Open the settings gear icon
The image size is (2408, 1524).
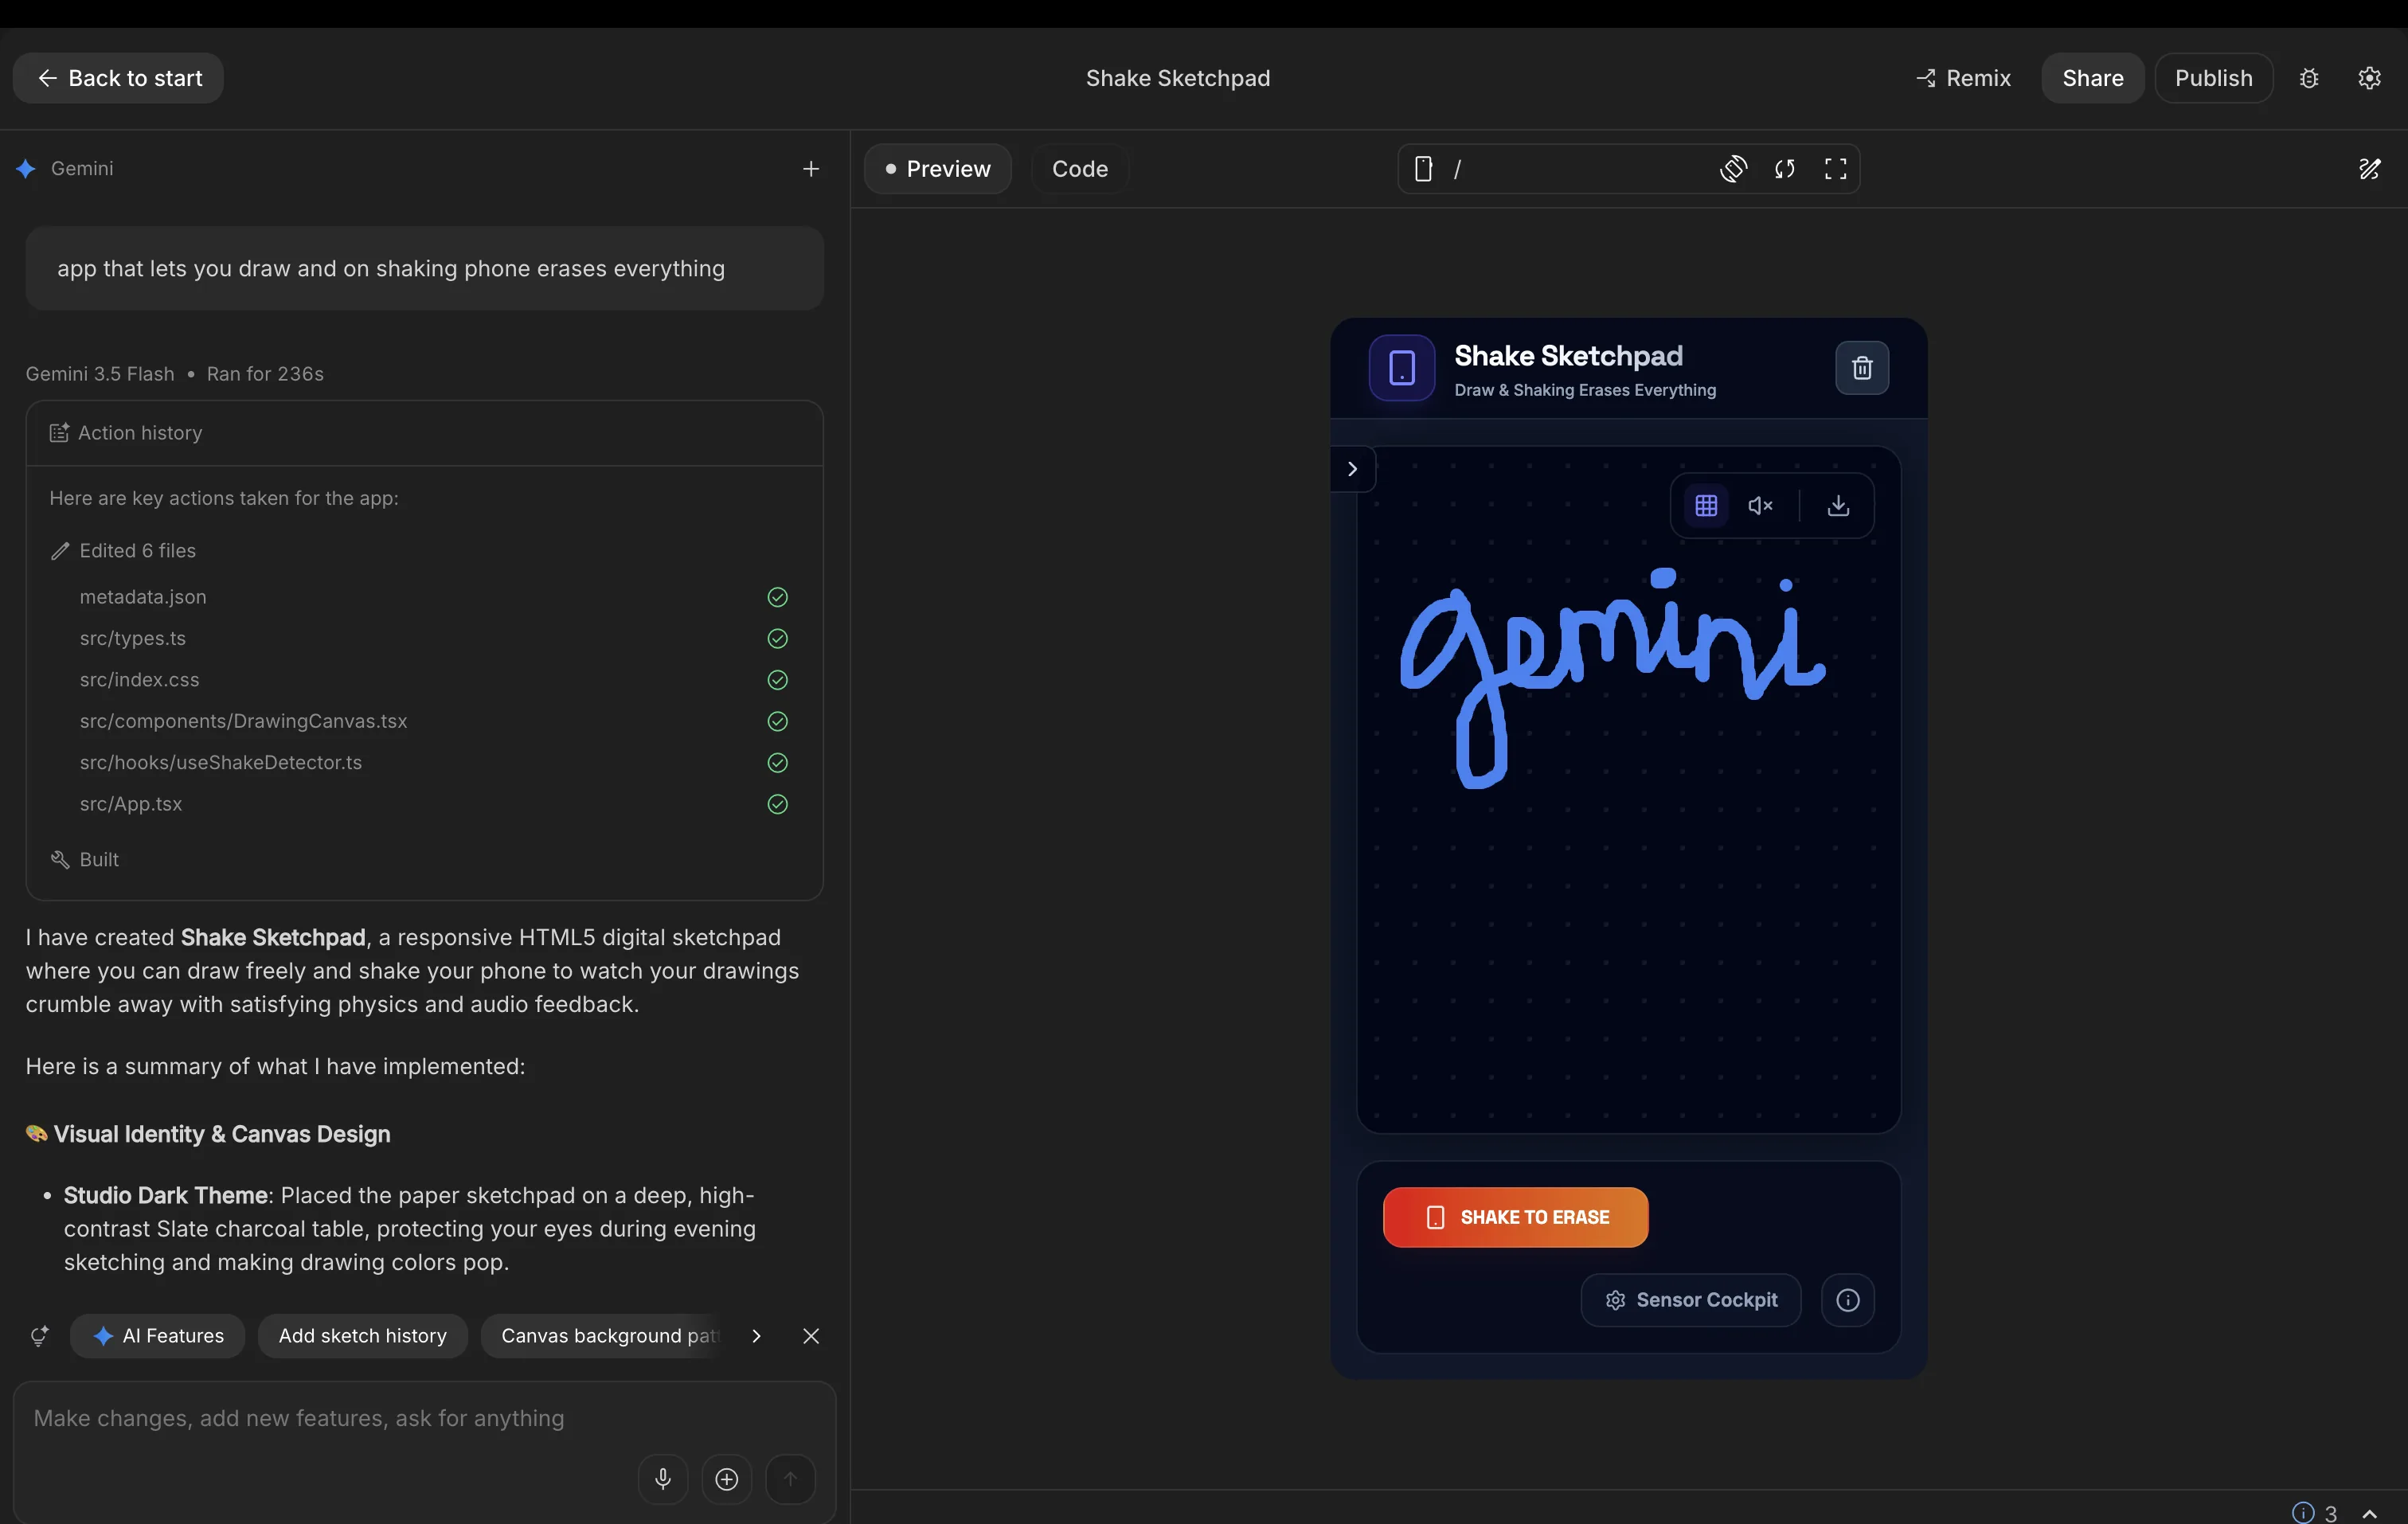2369,78
